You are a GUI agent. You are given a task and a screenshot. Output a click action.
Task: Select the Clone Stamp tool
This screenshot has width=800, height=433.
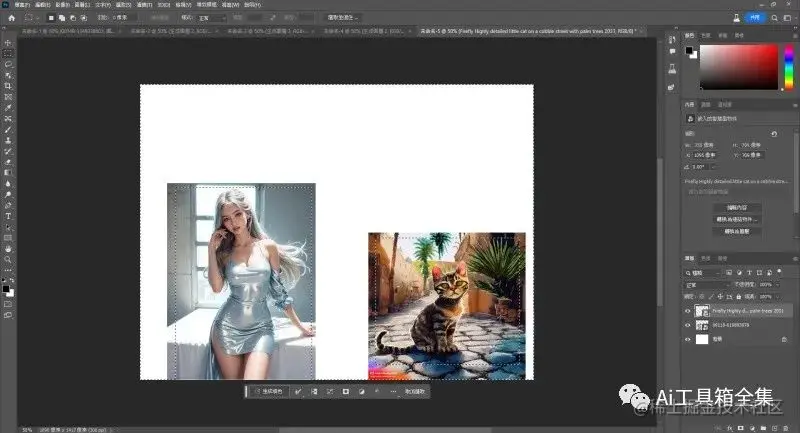pos(8,140)
